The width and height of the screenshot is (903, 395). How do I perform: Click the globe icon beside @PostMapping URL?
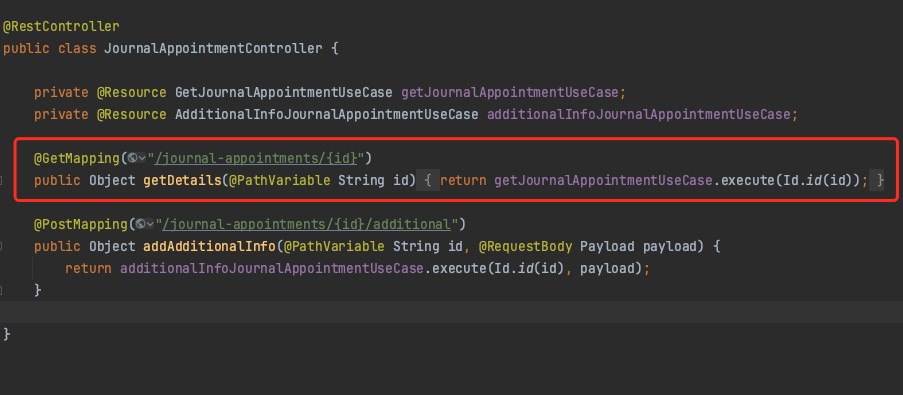point(140,224)
